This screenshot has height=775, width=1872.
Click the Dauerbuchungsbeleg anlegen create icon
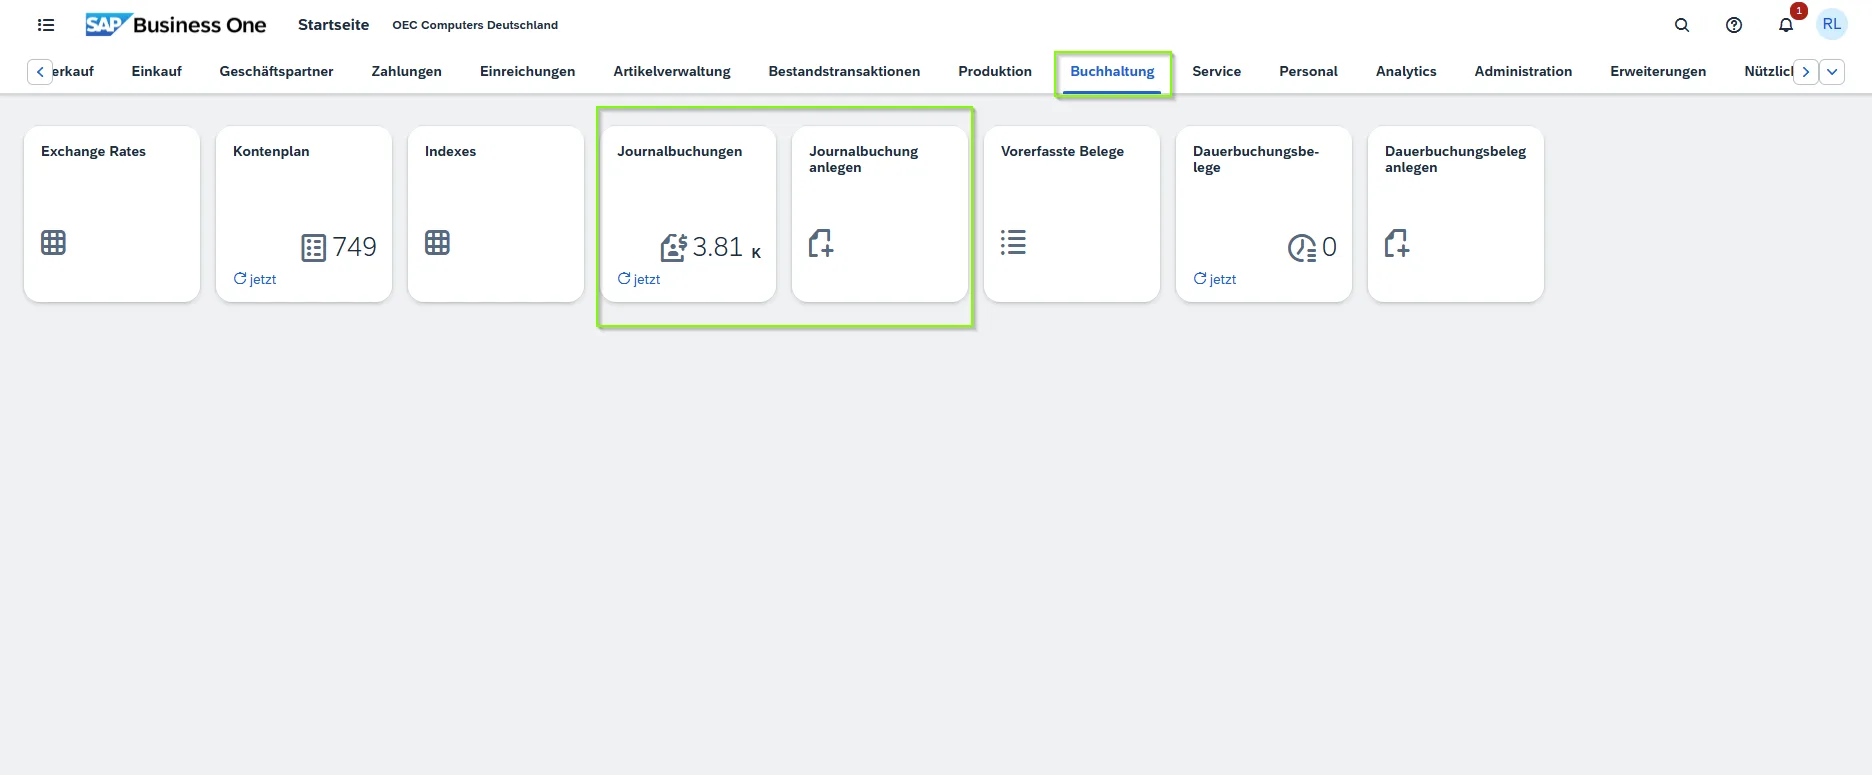click(1397, 243)
